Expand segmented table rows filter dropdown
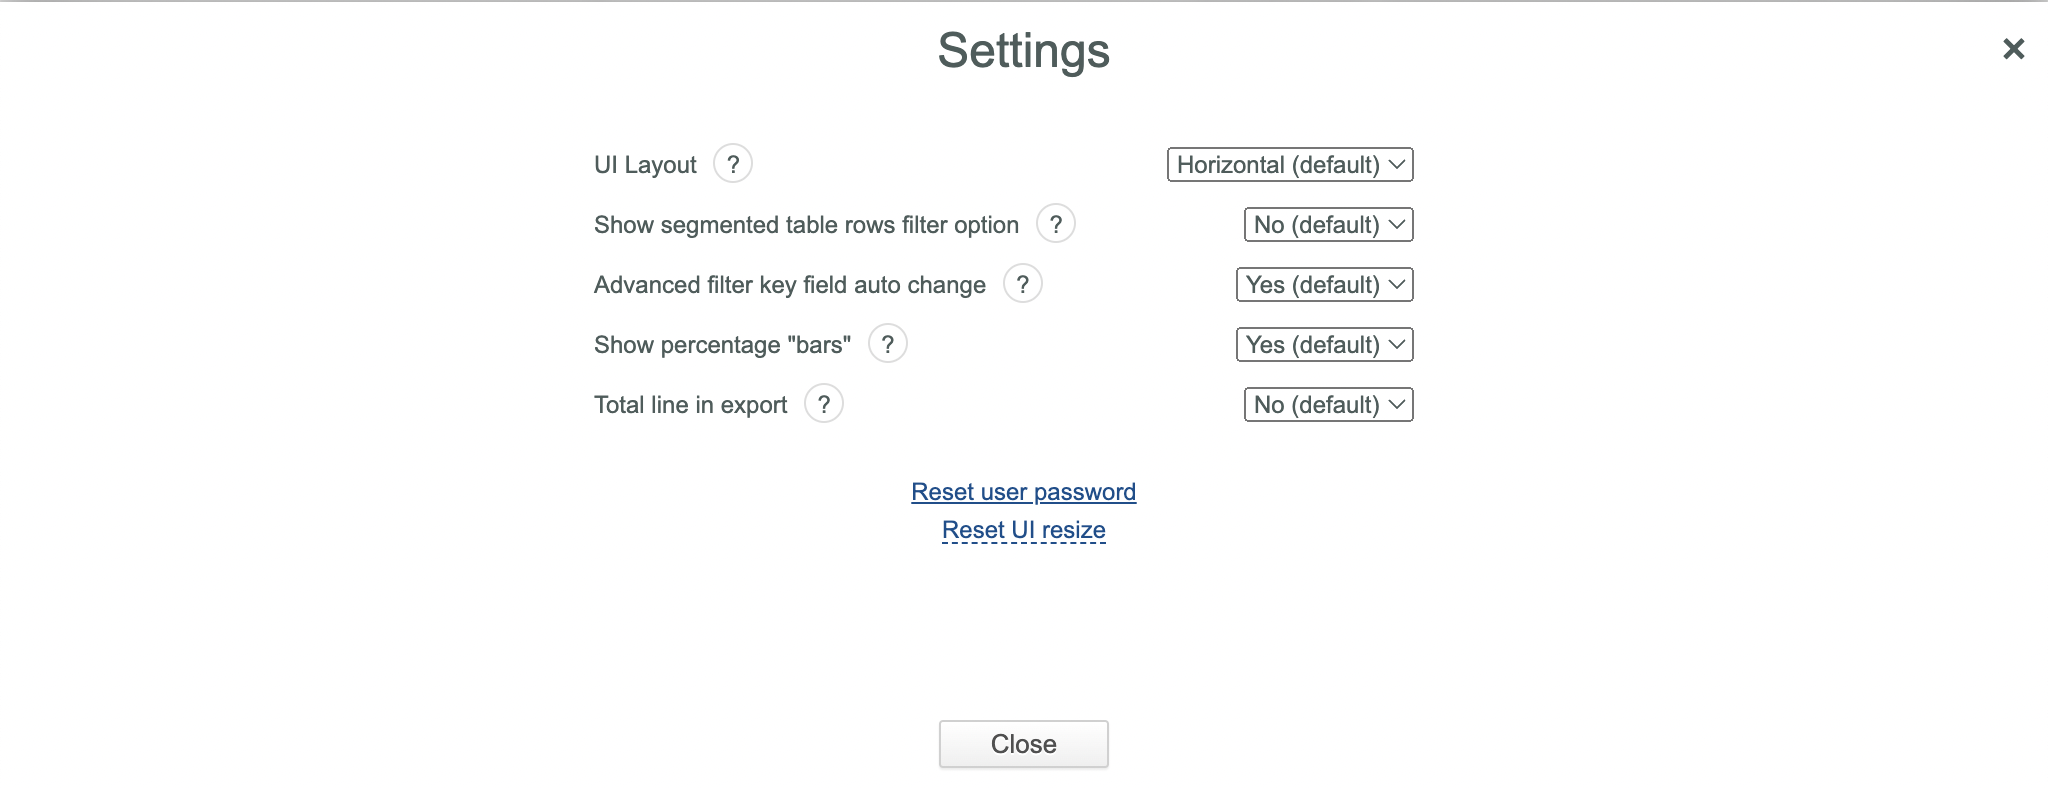The height and width of the screenshot is (788, 2048). tap(1329, 225)
